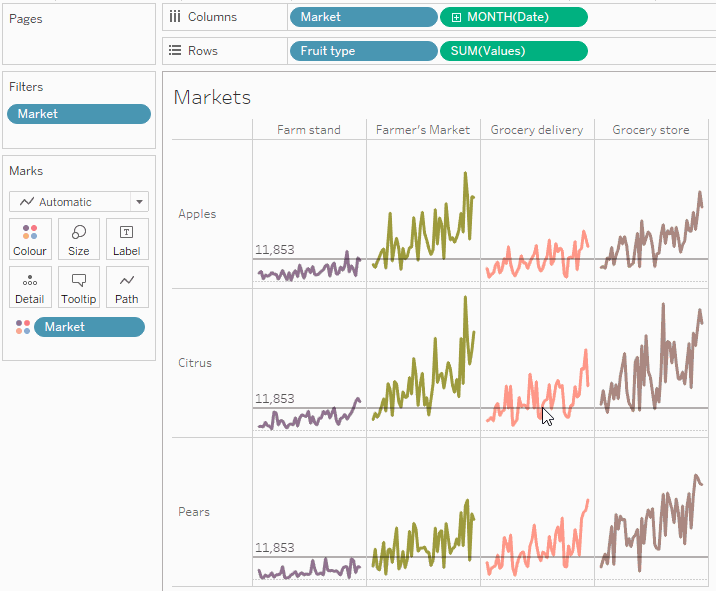The width and height of the screenshot is (716, 591).
Task: Open the Tooltip marks card
Action: pyautogui.click(x=79, y=287)
